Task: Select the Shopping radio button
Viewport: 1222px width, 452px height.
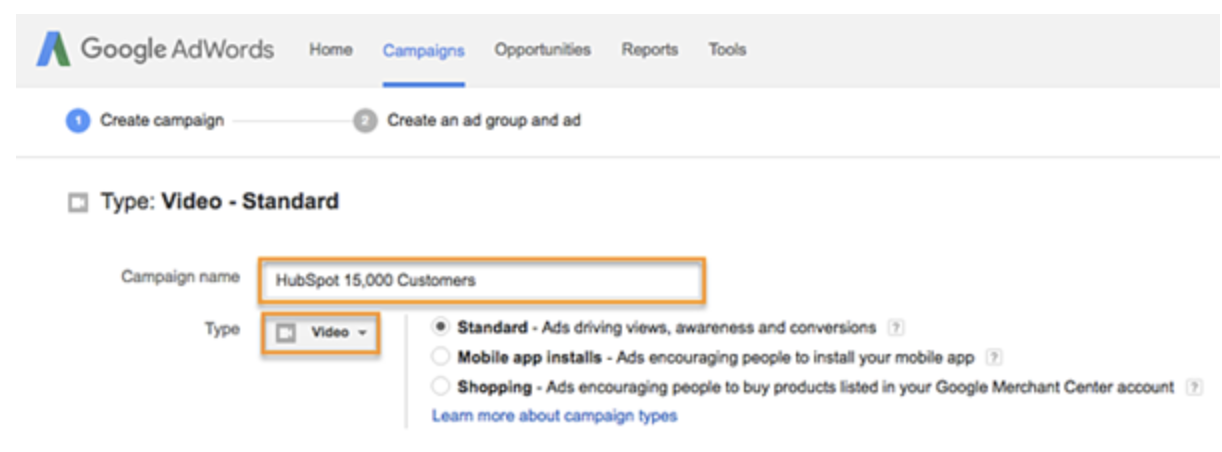Action: click(x=440, y=387)
